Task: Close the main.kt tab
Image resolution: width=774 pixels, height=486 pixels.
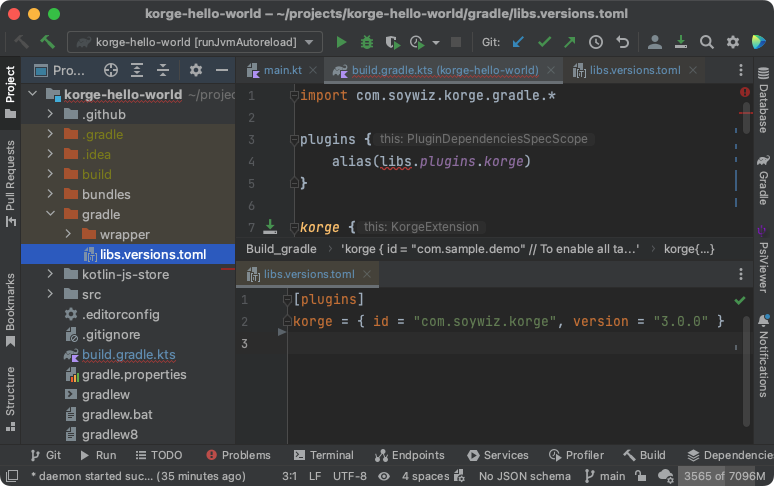Action: (x=313, y=71)
